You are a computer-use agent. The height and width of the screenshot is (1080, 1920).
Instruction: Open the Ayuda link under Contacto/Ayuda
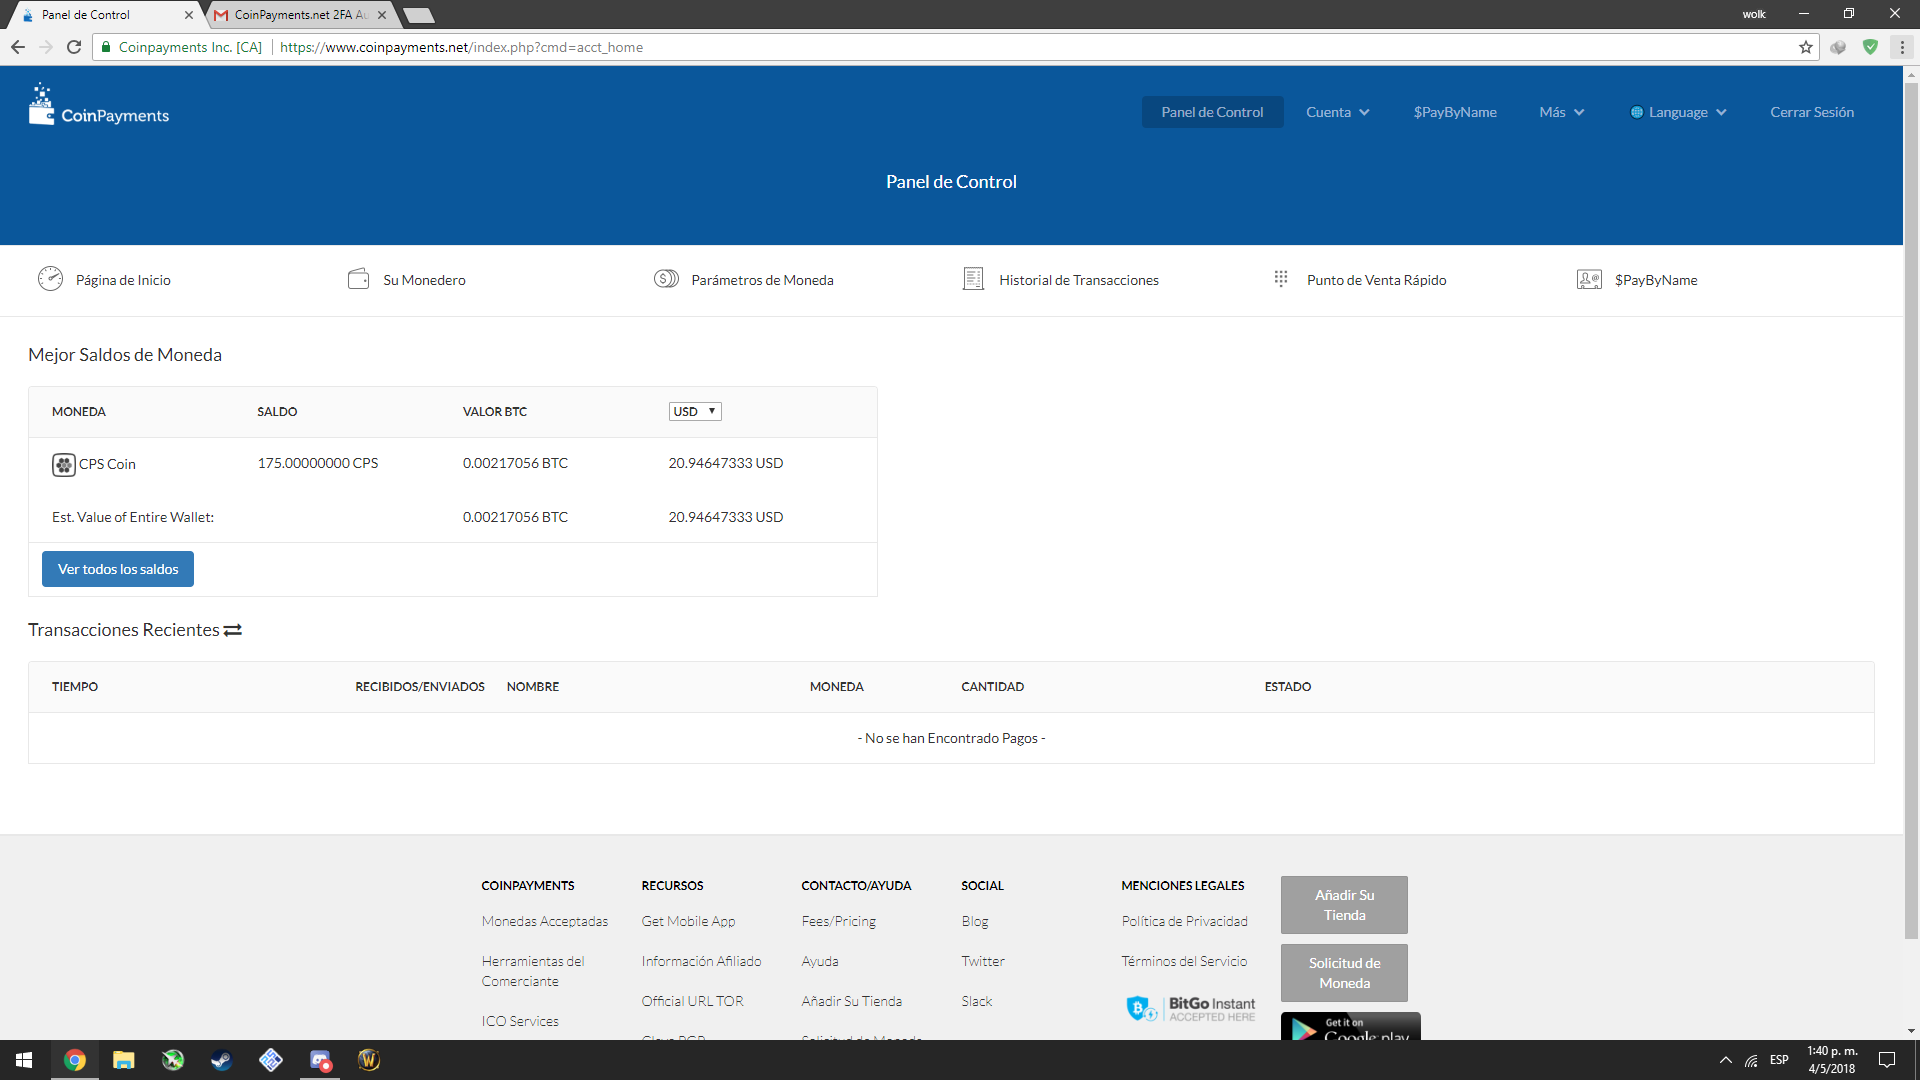(819, 961)
